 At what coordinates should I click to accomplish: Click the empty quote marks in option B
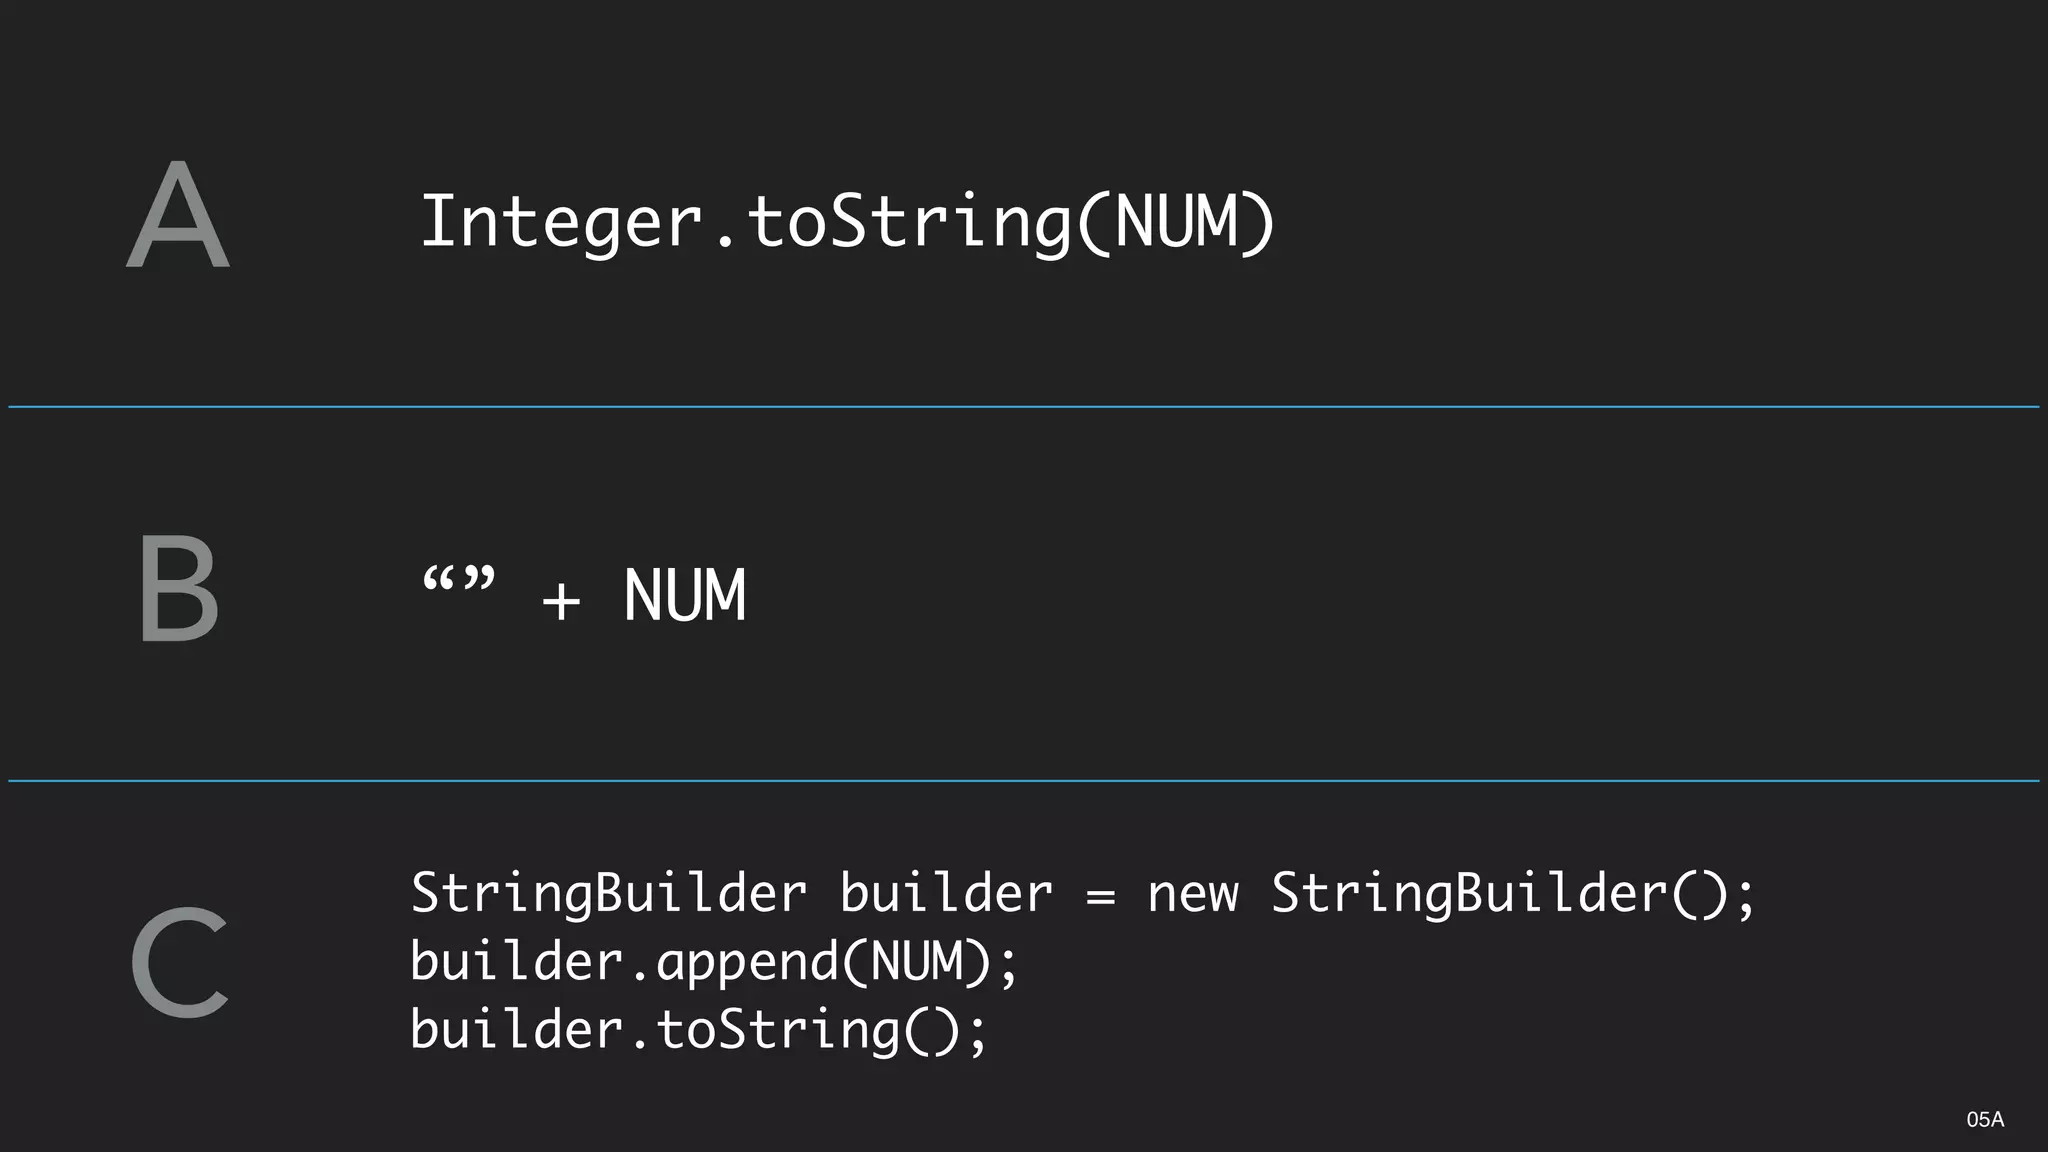[x=459, y=580]
